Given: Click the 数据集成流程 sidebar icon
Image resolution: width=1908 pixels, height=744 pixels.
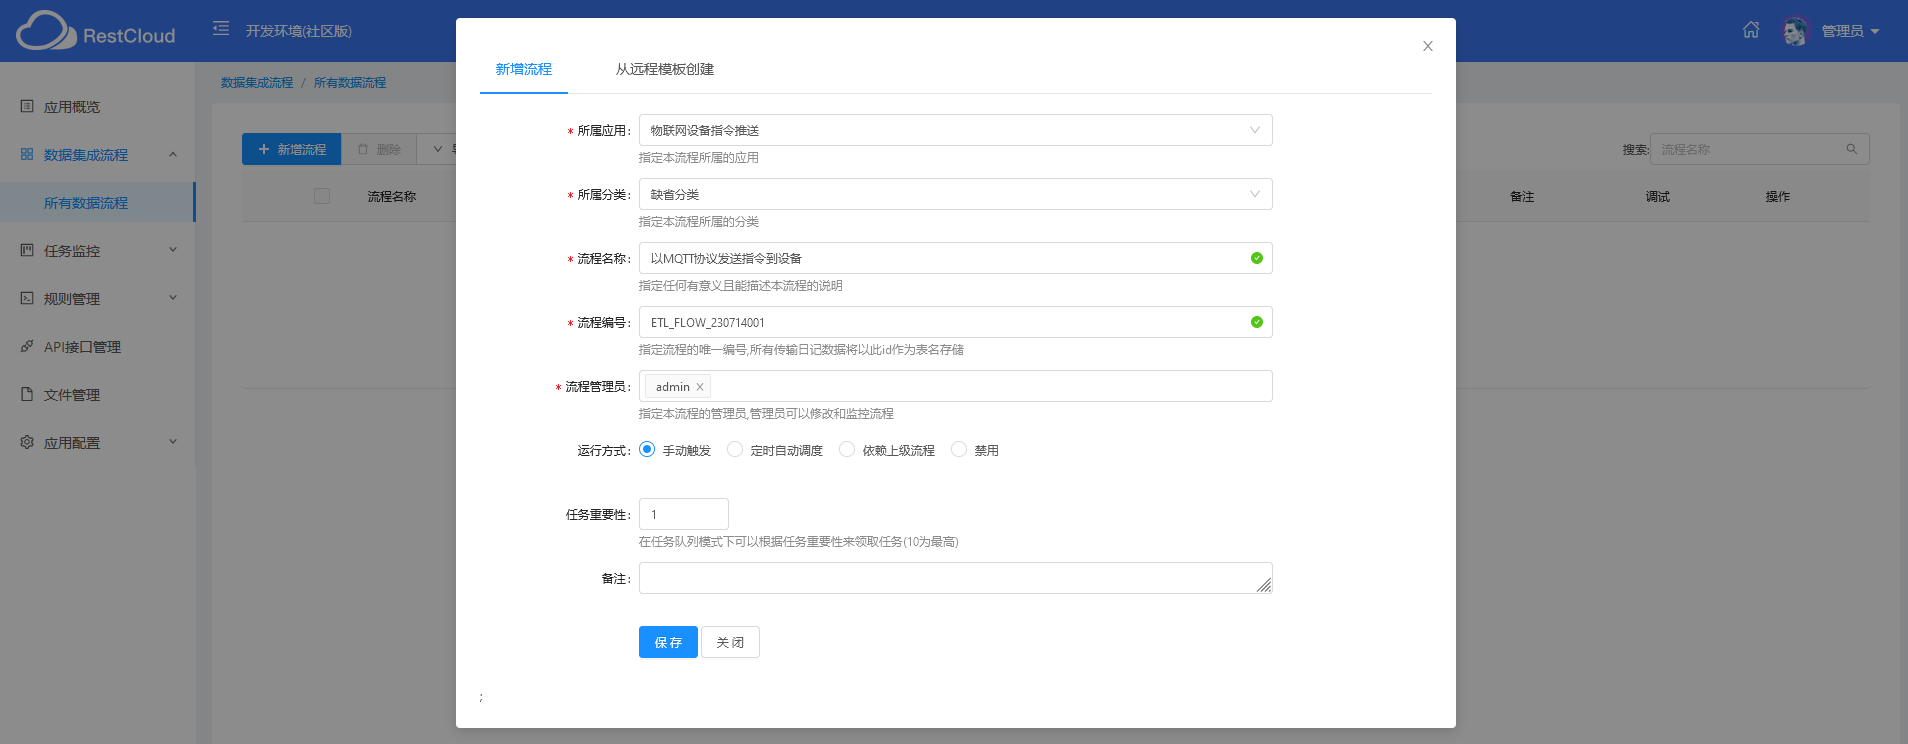Looking at the screenshot, I should [27, 154].
